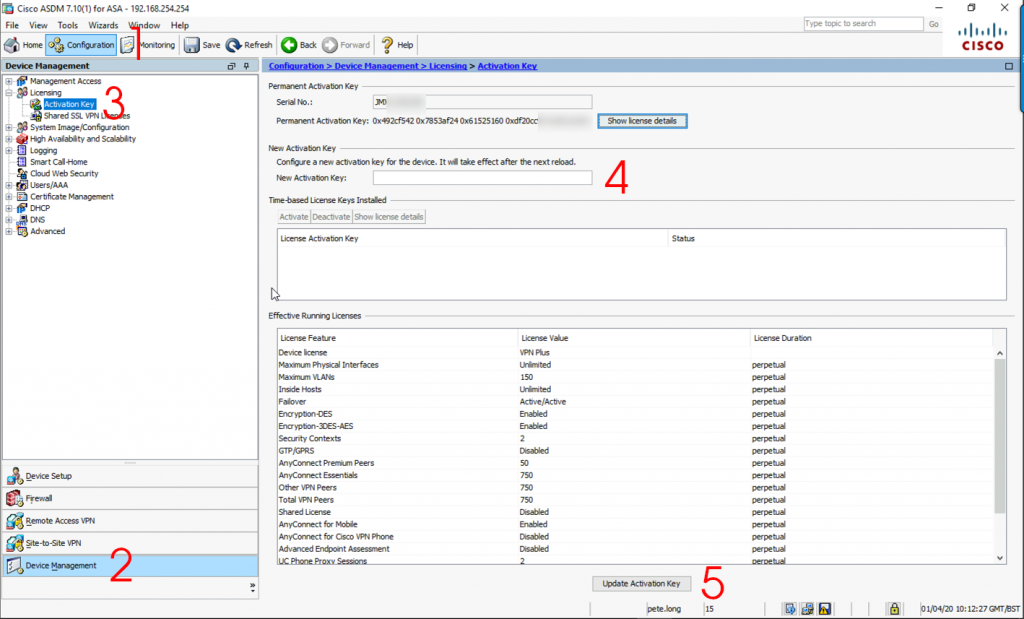Open Help from the question mark icon

click(x=396, y=45)
